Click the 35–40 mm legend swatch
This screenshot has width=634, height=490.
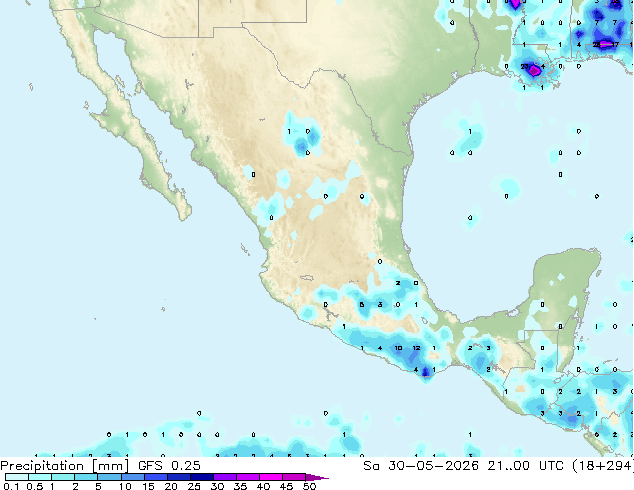247,477
